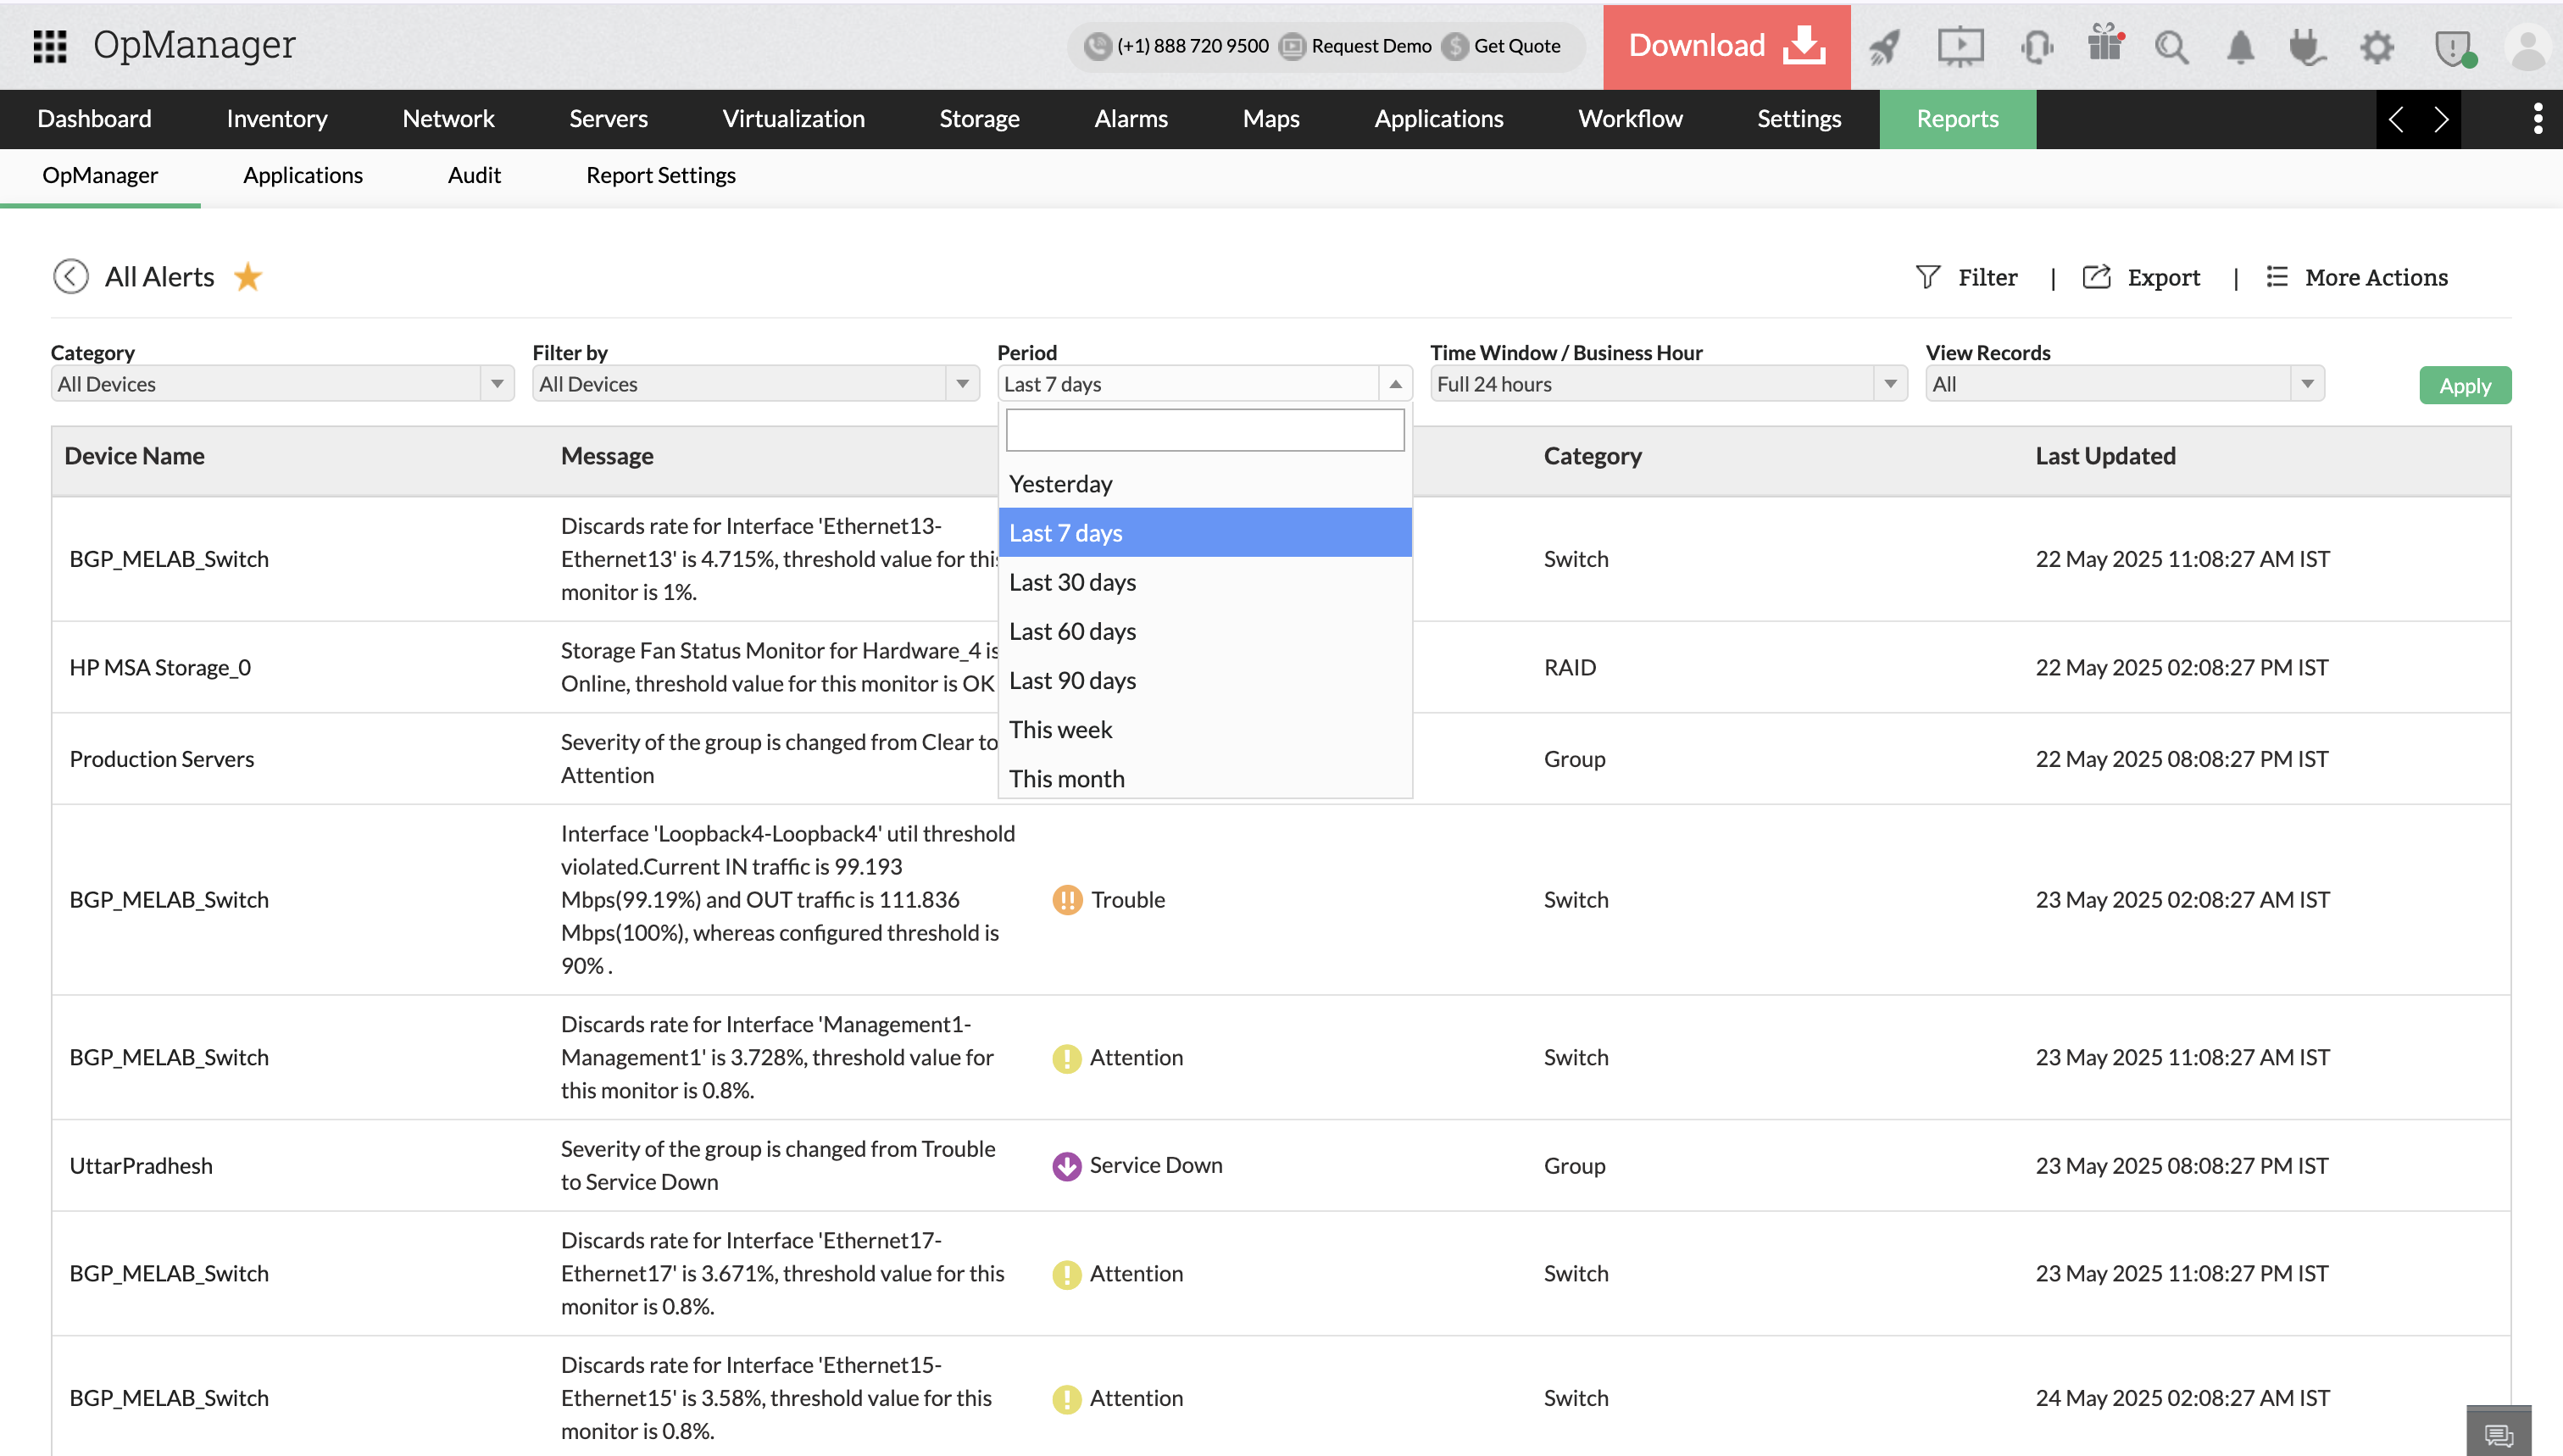2563x1456 pixels.
Task: Click the settings gear icon in header
Action: [x=2376, y=46]
